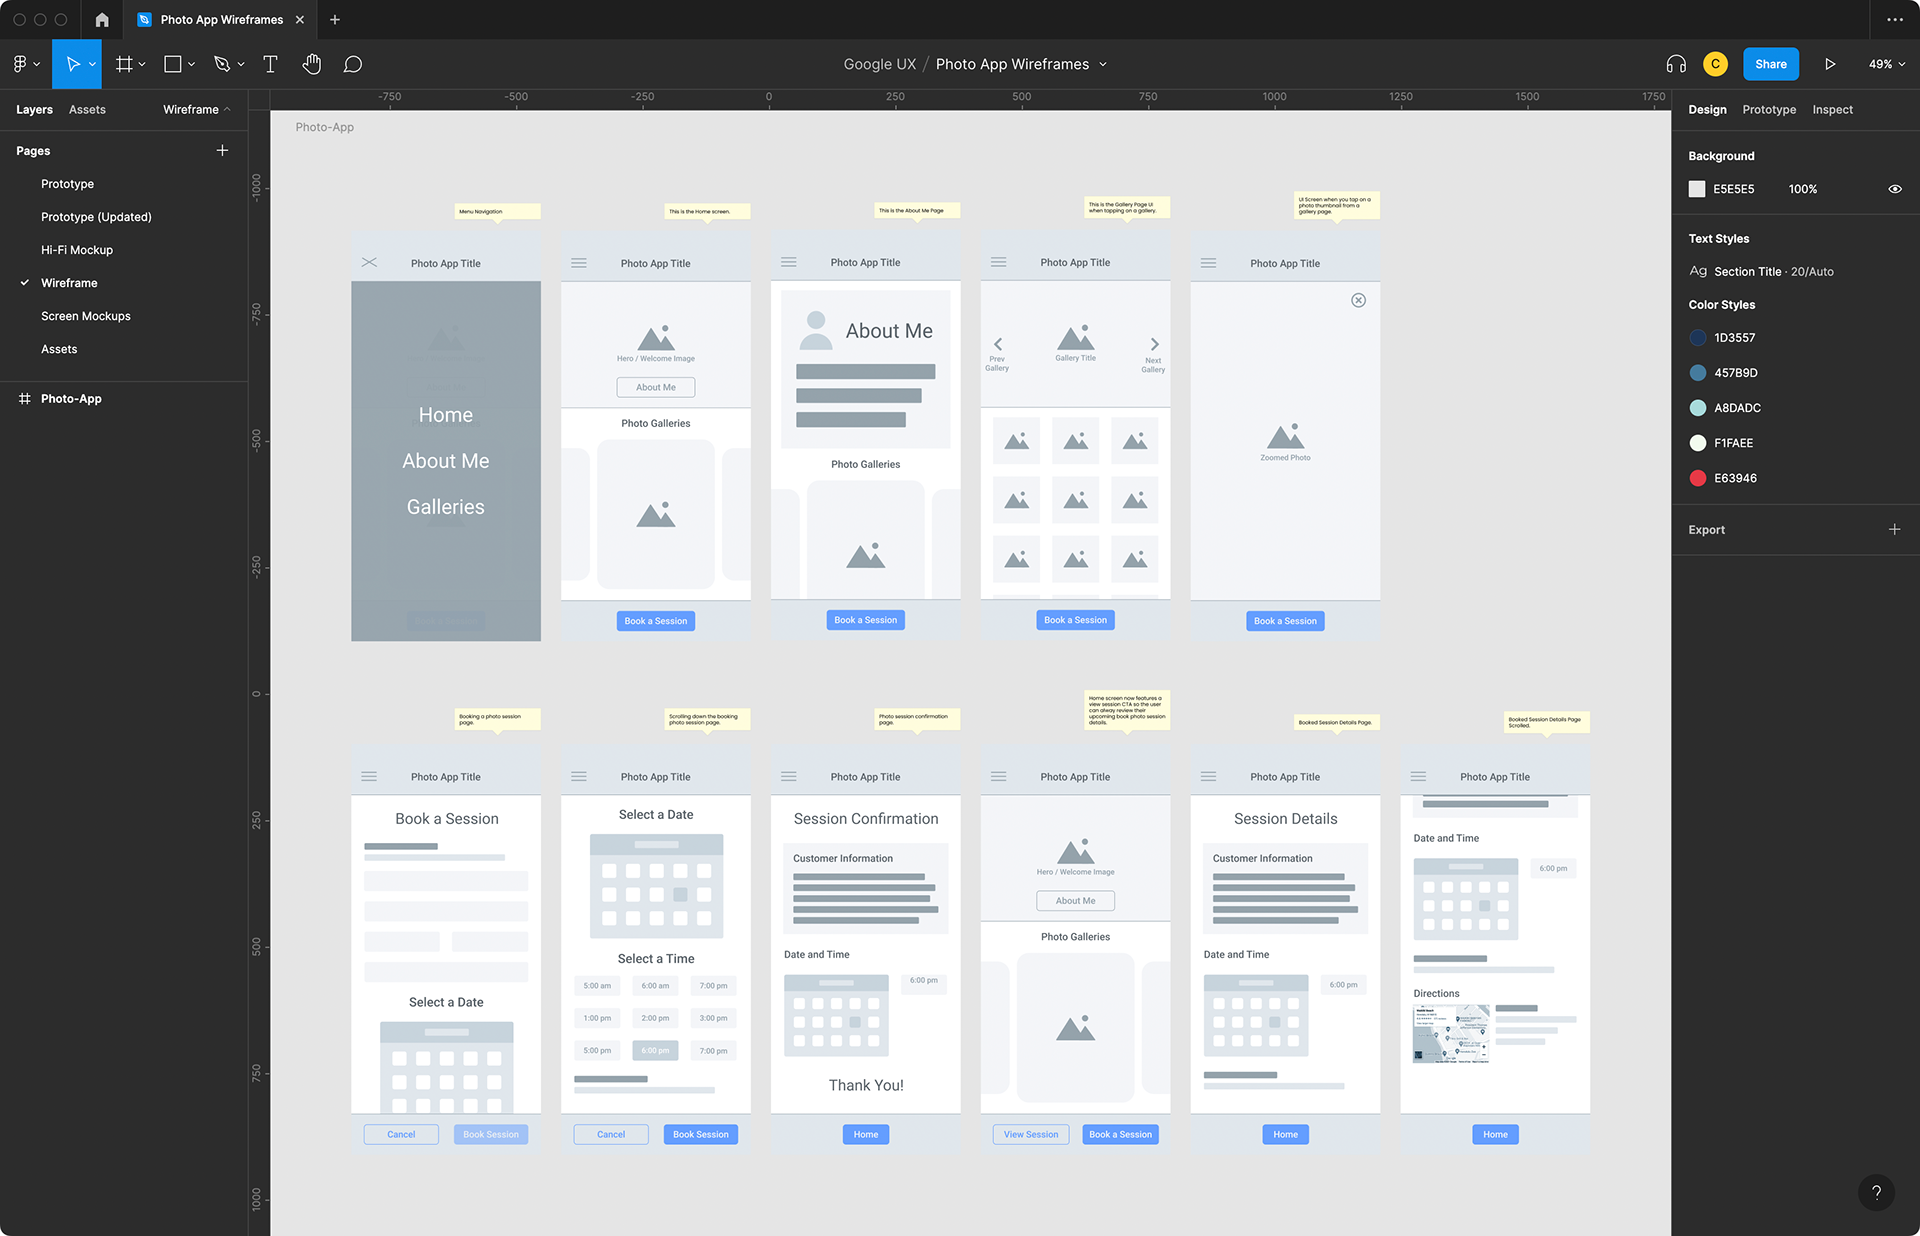Screen dimensions: 1920x1236
Task: Select the Pen tool
Action: click(222, 64)
